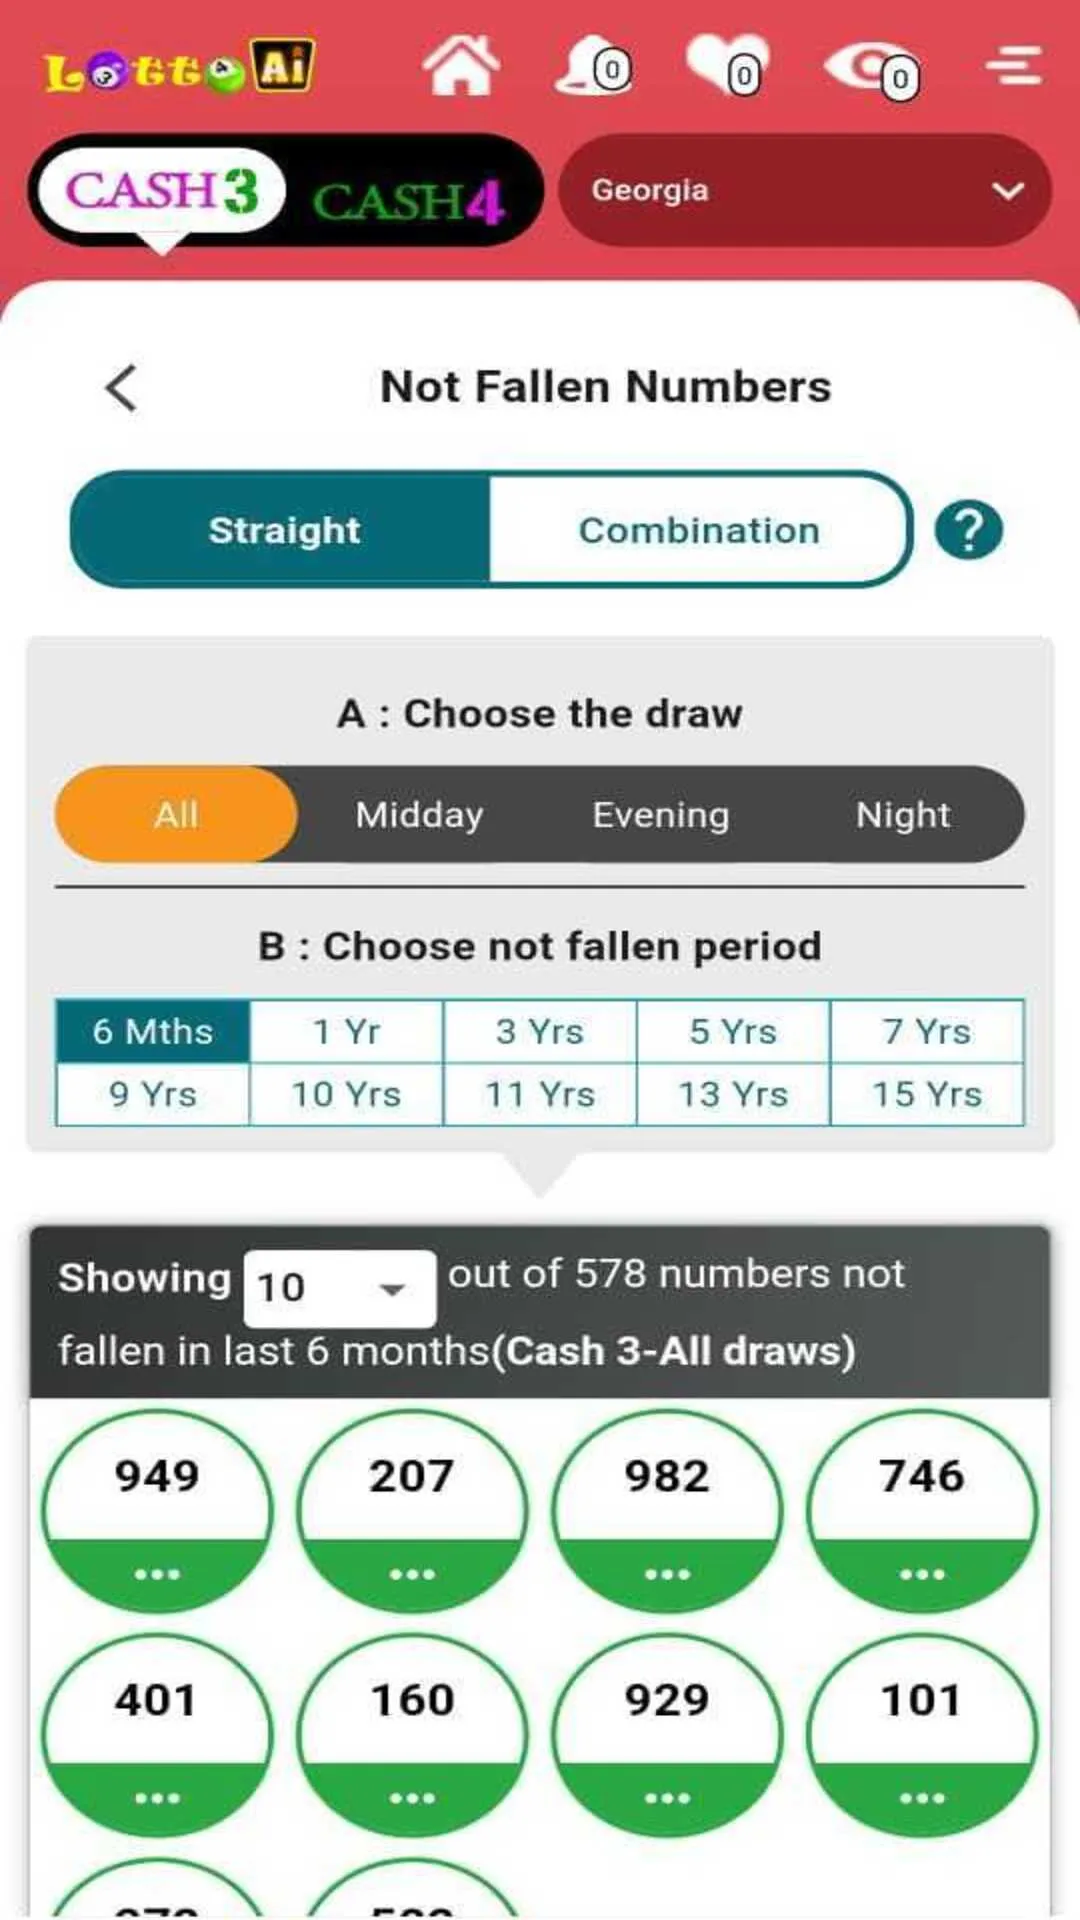
Task: Open the question mark help icon
Action: tap(969, 530)
